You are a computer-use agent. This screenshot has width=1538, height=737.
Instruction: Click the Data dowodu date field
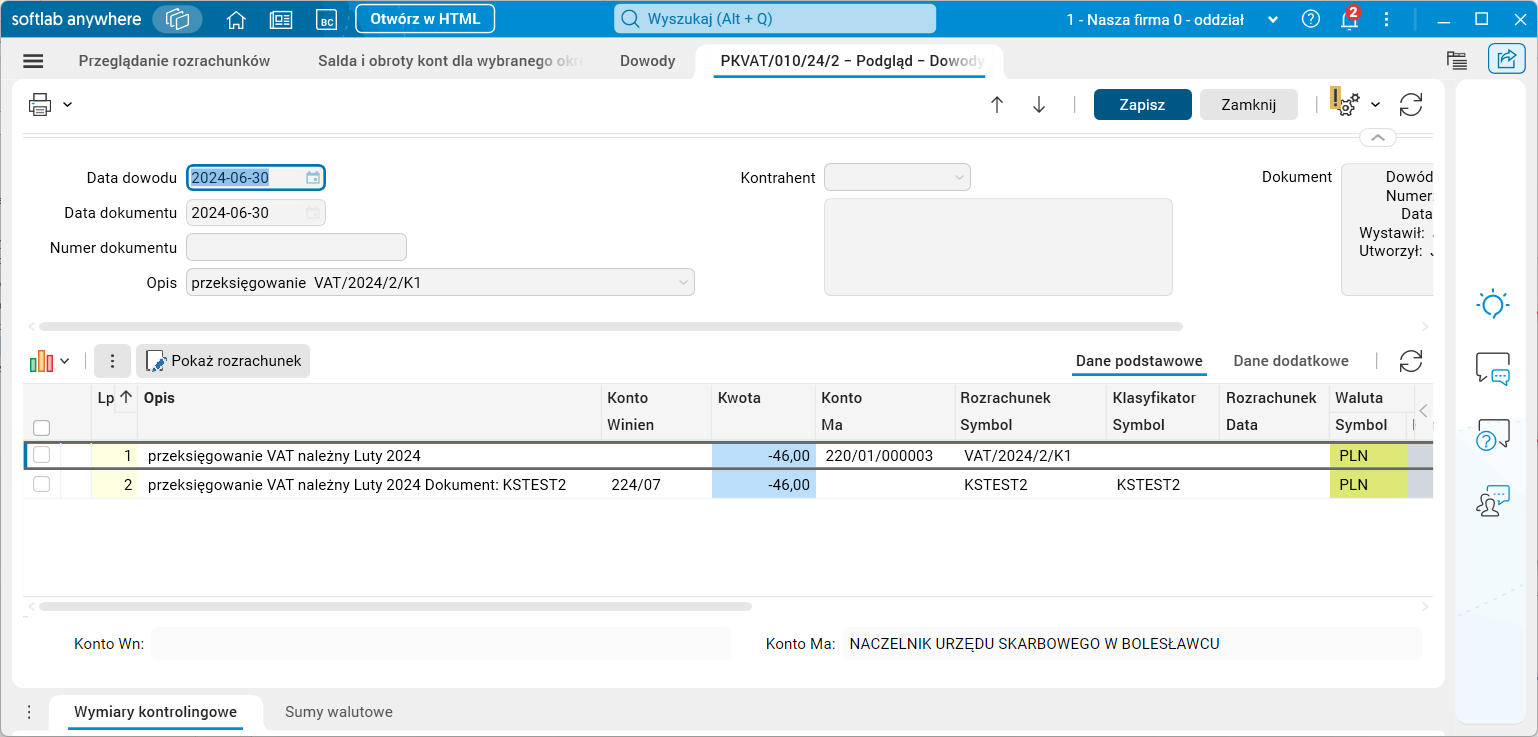click(256, 178)
